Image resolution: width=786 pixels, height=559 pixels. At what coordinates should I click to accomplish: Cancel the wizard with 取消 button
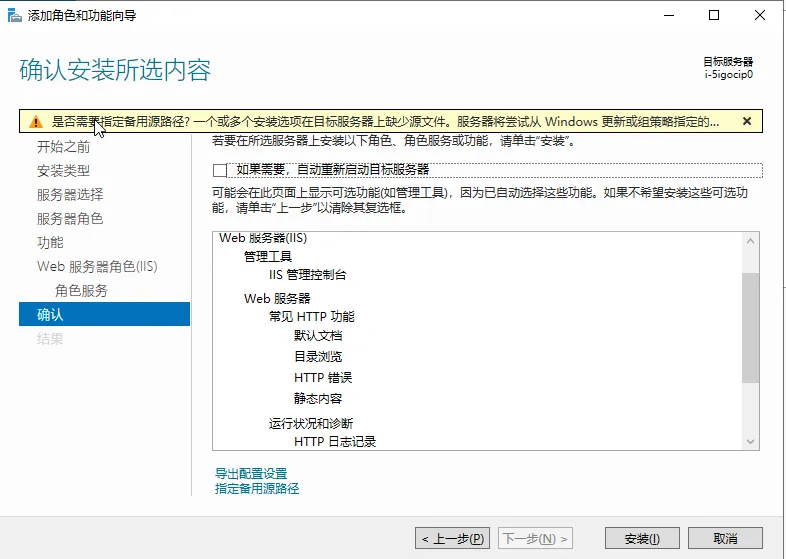pos(725,538)
